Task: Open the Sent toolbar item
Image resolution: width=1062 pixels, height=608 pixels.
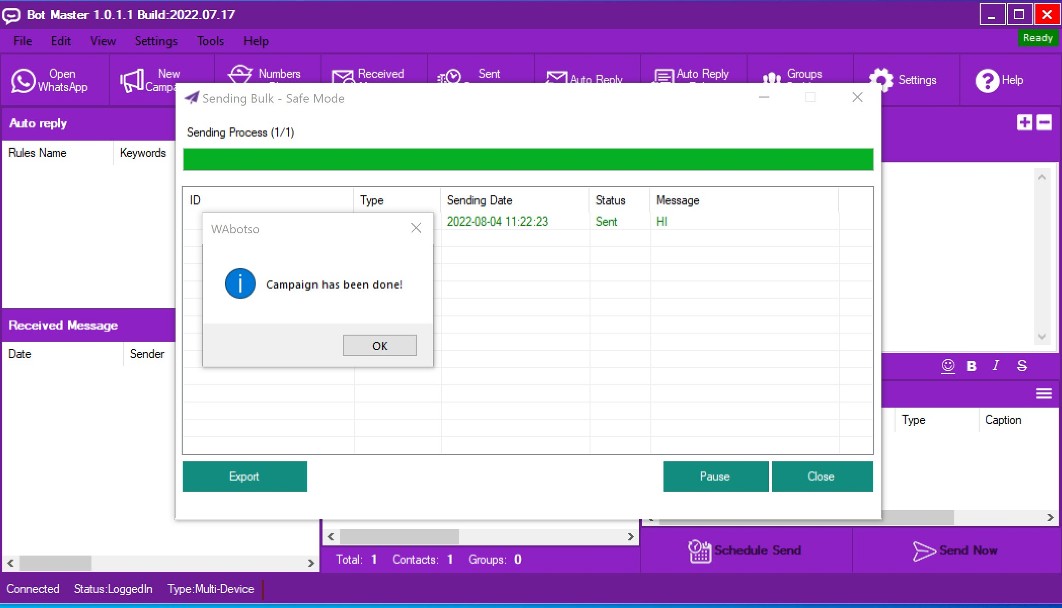Action: coord(469,74)
